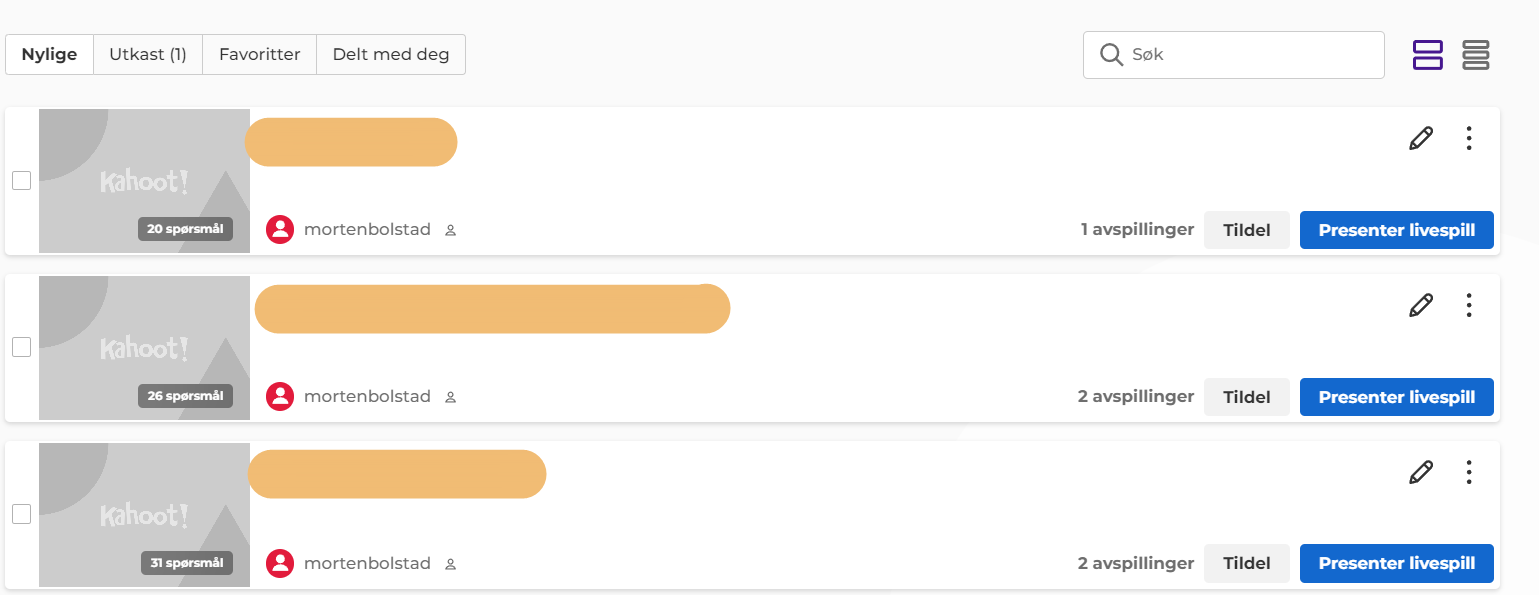
Task: Click the small visibility person icon on the 26 spørsmål kahoot
Action: 450,397
